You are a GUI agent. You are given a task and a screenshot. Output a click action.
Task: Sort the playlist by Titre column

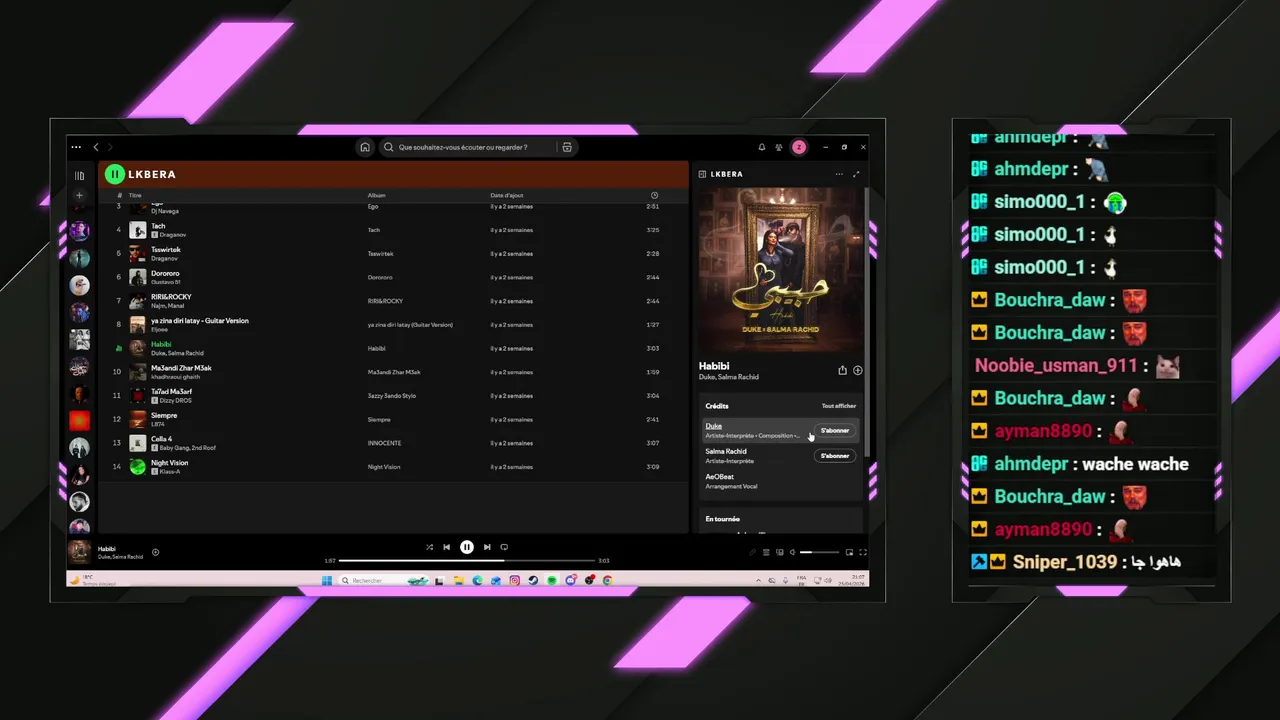pos(135,195)
